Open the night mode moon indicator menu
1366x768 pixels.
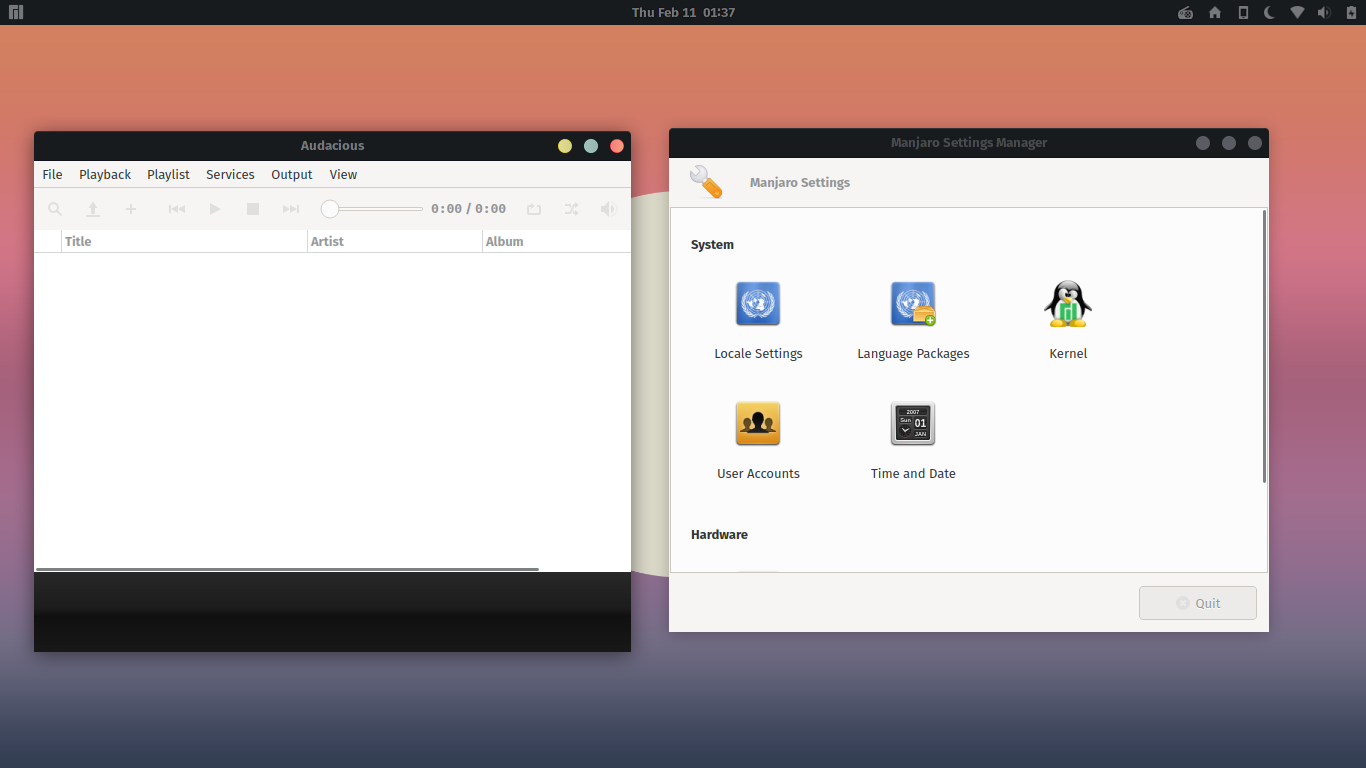click(x=1268, y=12)
